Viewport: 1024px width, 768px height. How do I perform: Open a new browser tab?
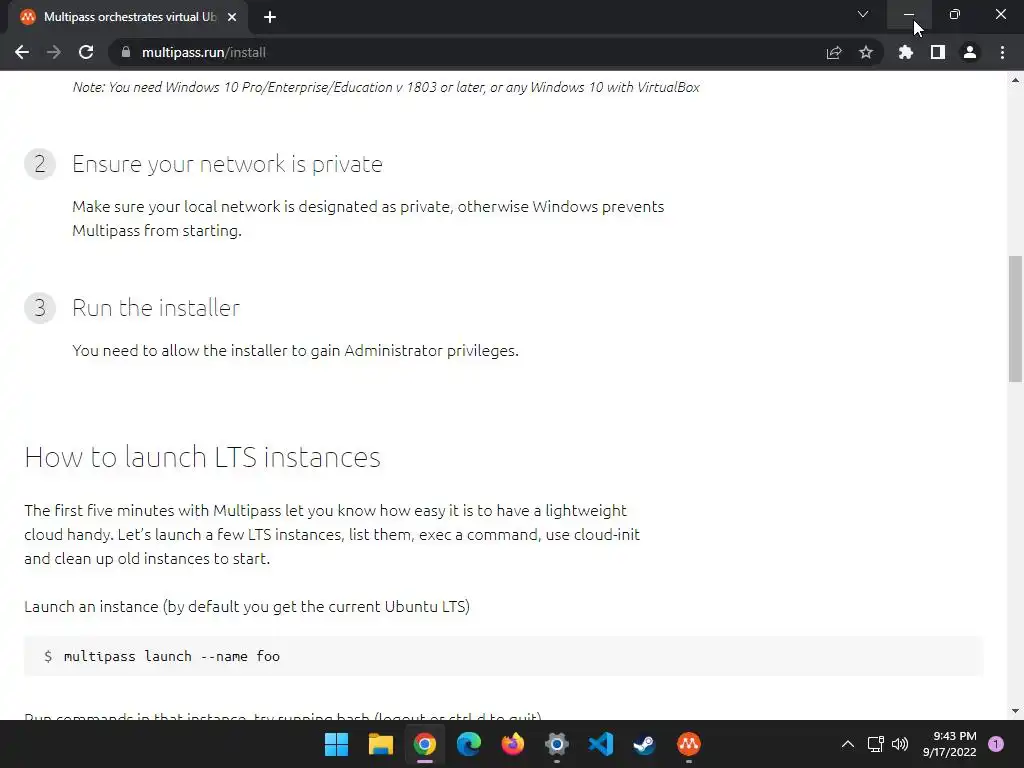click(x=270, y=17)
